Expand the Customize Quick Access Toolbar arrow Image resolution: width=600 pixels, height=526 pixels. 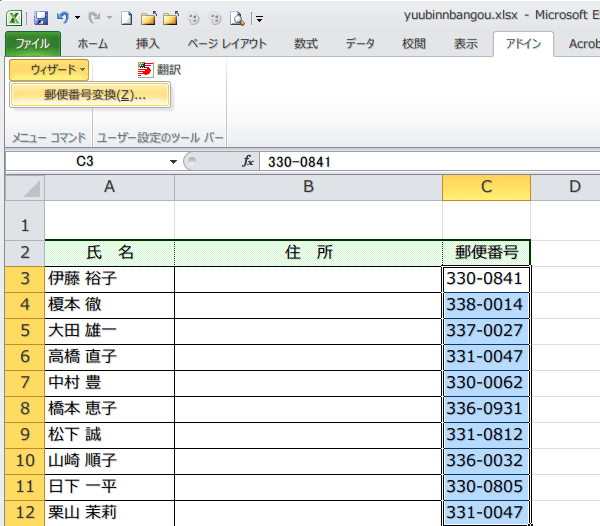click(x=258, y=18)
